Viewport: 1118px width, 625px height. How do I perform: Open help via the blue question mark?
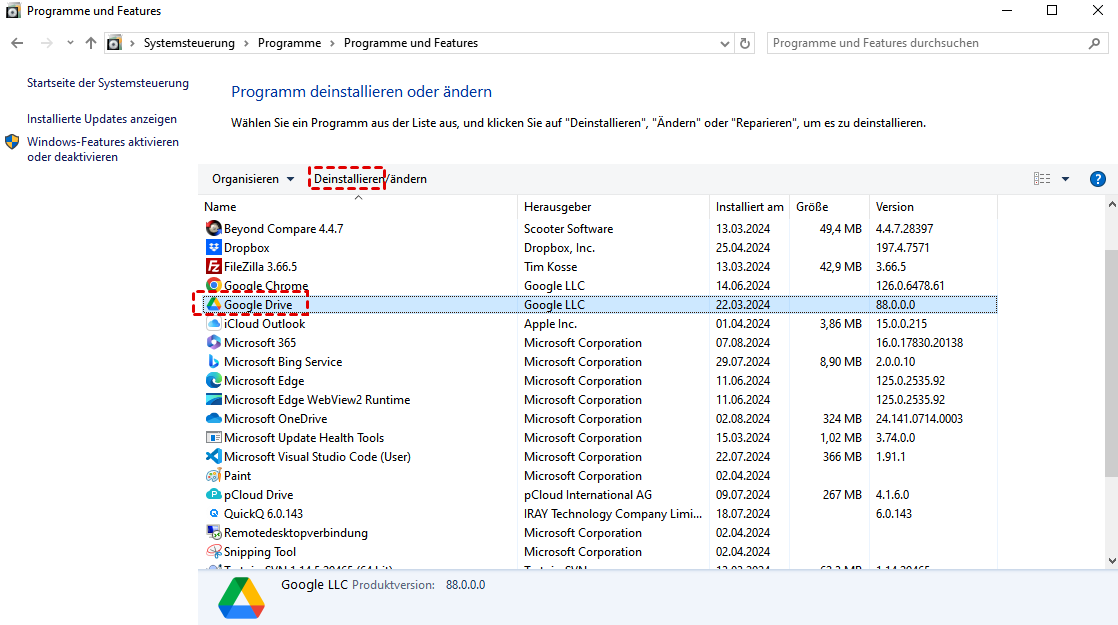pyautogui.click(x=1097, y=179)
